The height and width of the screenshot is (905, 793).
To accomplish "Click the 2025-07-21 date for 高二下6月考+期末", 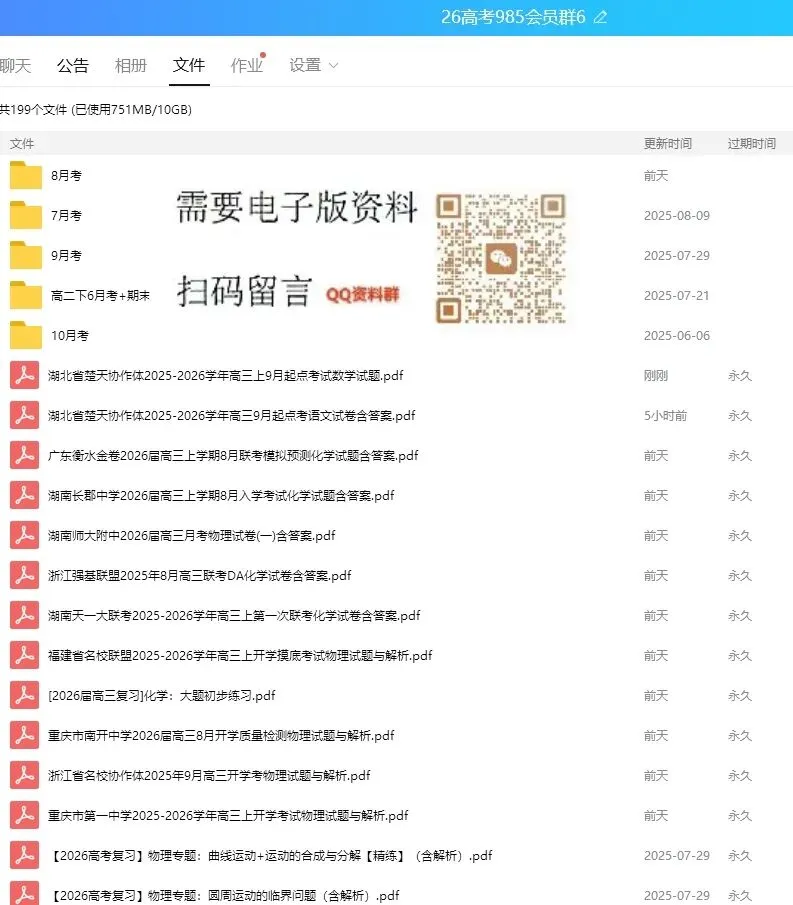I will 677,296.
